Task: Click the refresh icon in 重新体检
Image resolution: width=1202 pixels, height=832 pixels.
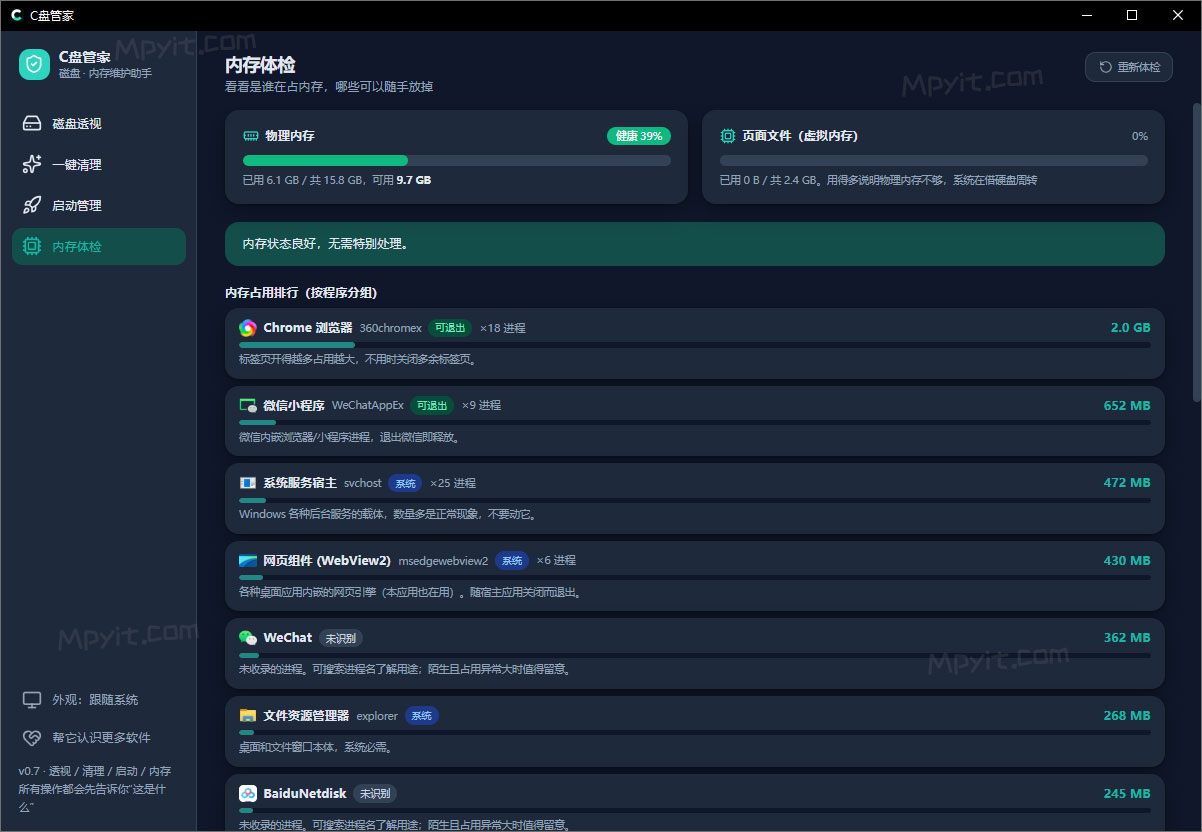Action: point(1105,67)
